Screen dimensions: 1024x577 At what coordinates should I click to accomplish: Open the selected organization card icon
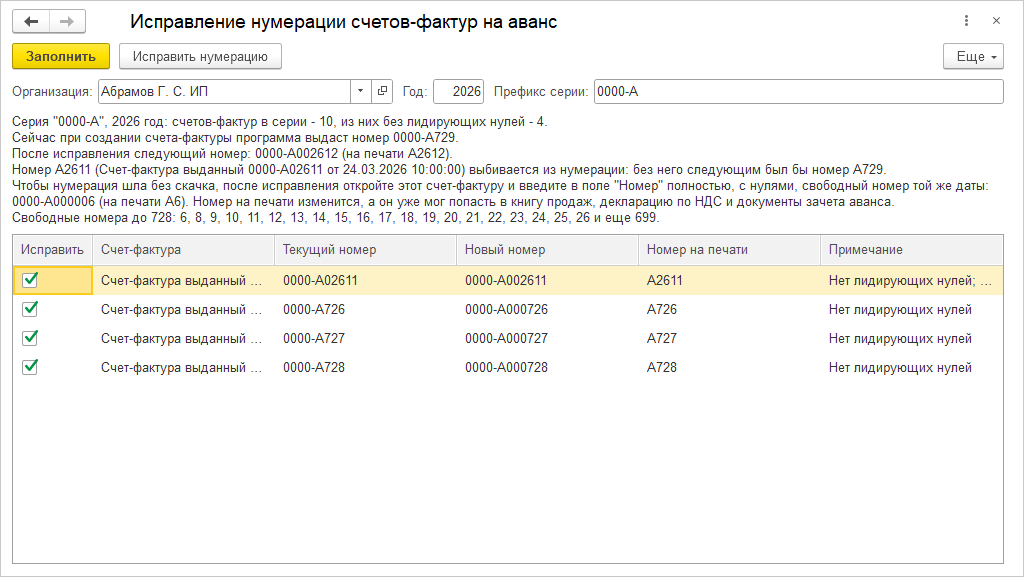(382, 91)
